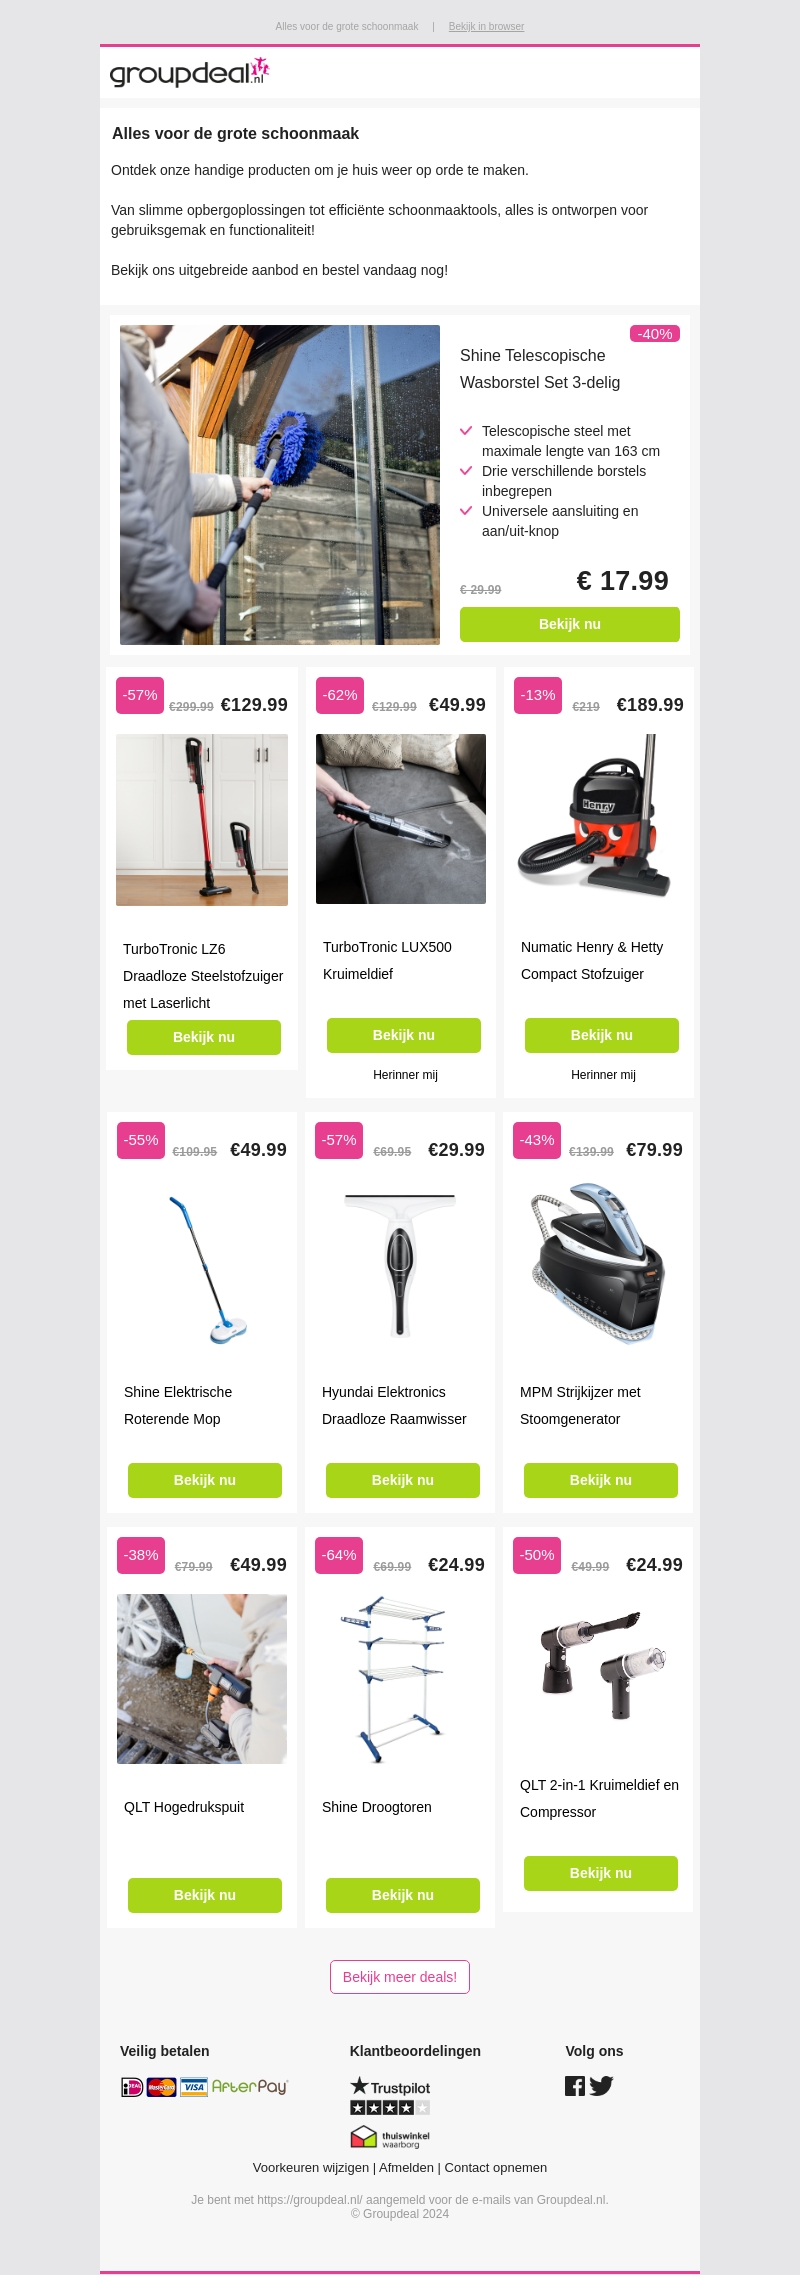Viewport: 800px width, 2275px height.
Task: Open the Numatic Henry vacuum product image
Action: coord(599,819)
